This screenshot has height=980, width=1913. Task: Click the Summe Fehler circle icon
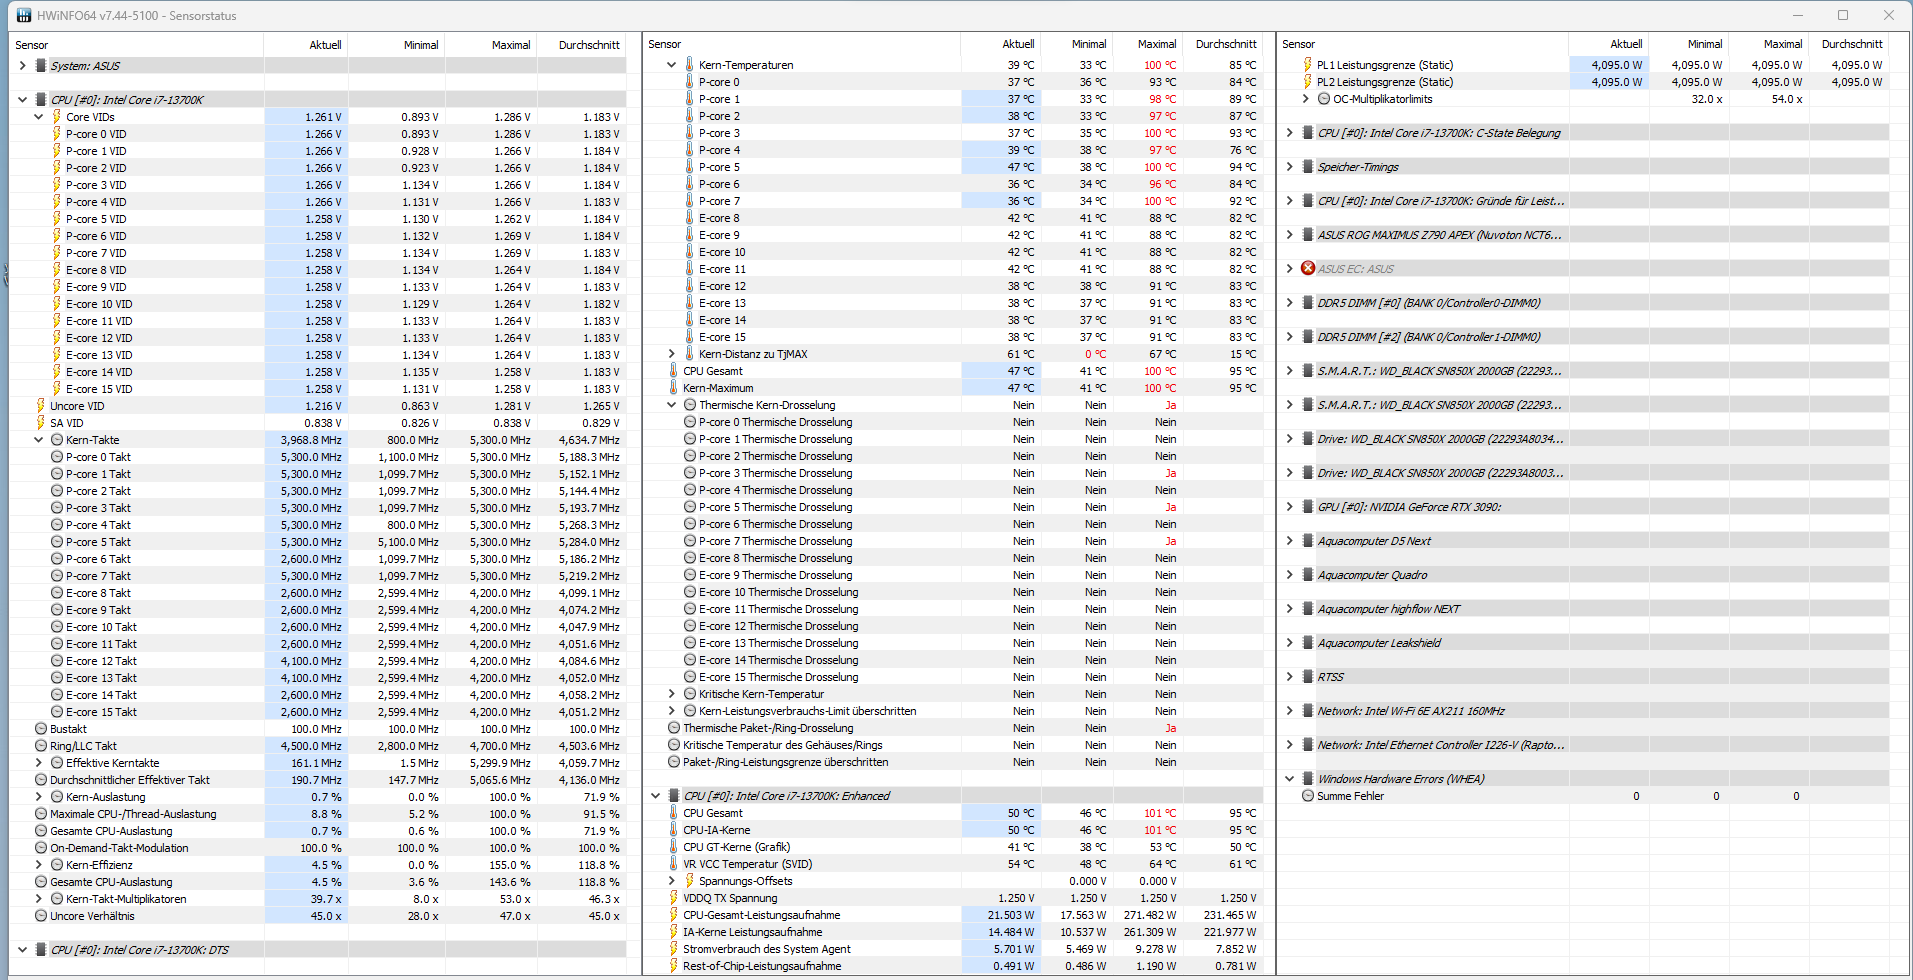(1307, 796)
